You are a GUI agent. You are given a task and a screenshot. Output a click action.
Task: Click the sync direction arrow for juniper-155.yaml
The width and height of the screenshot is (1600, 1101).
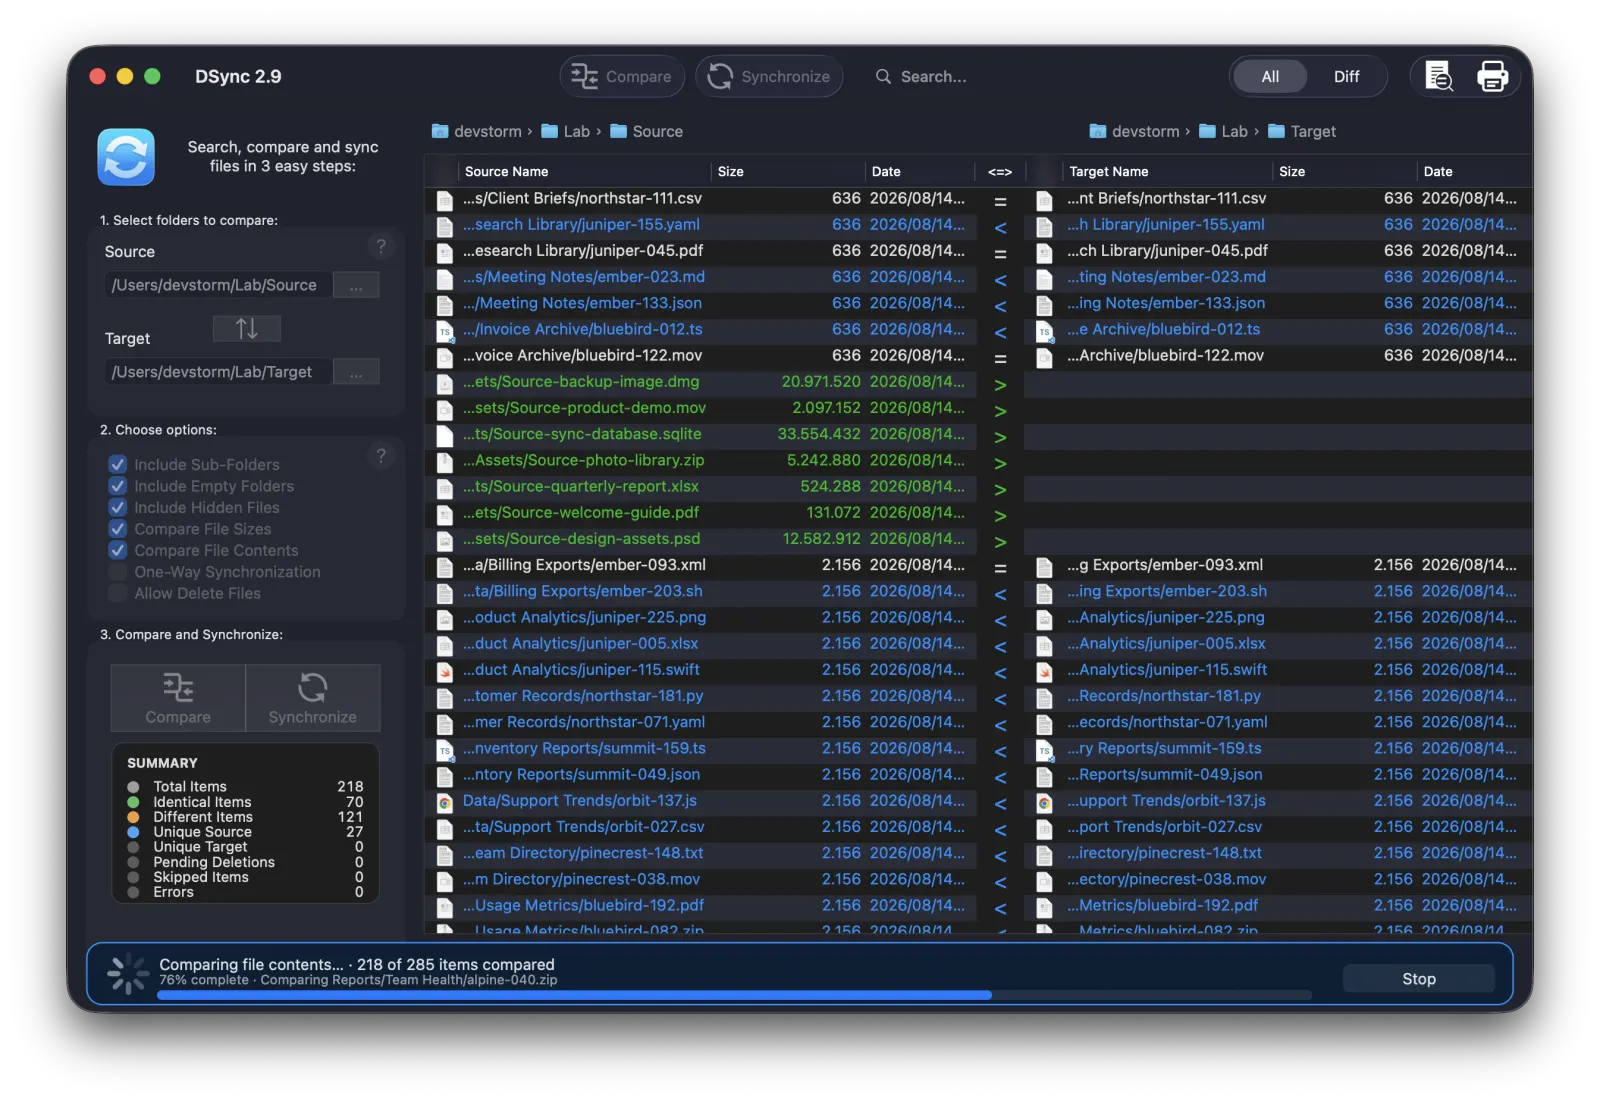(x=1000, y=227)
